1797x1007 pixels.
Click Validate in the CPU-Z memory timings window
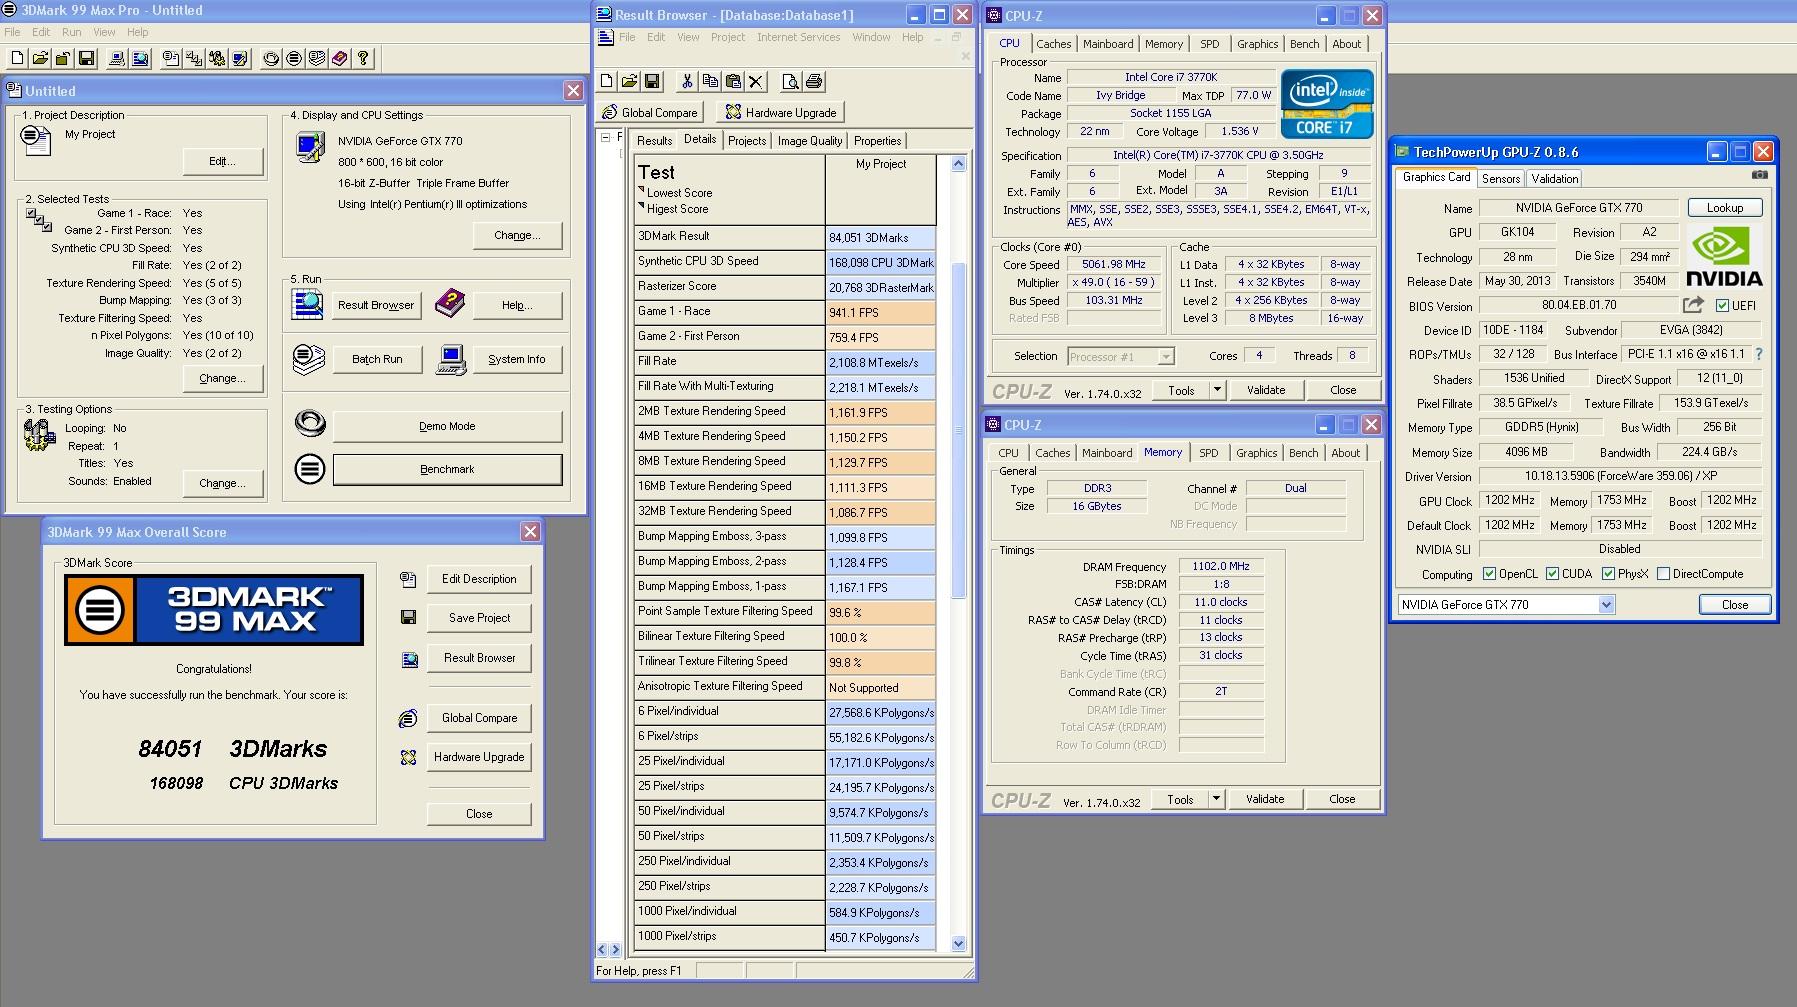[1265, 799]
